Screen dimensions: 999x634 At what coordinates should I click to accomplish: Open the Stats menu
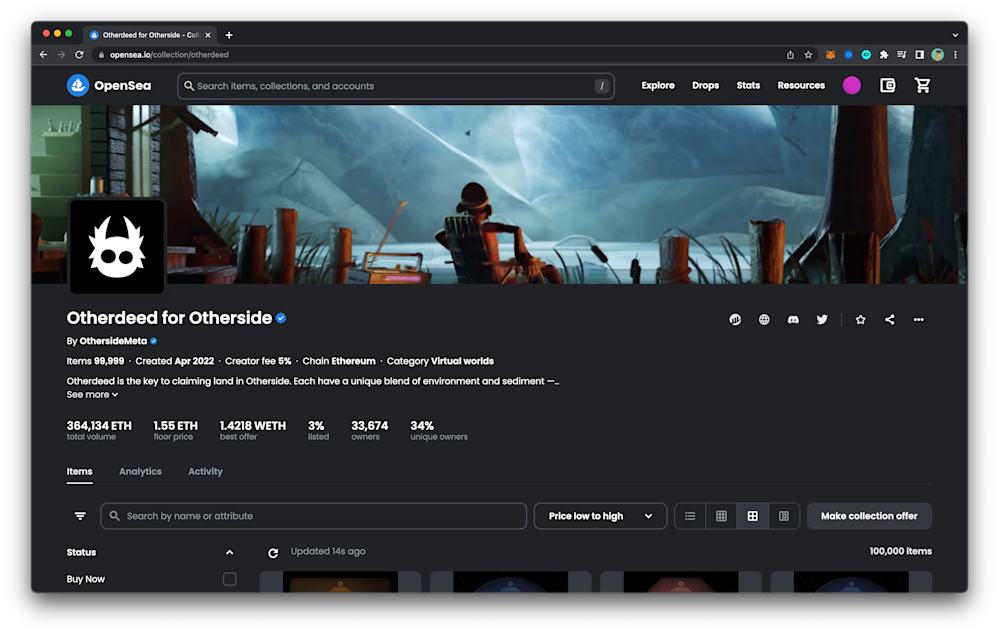748,85
